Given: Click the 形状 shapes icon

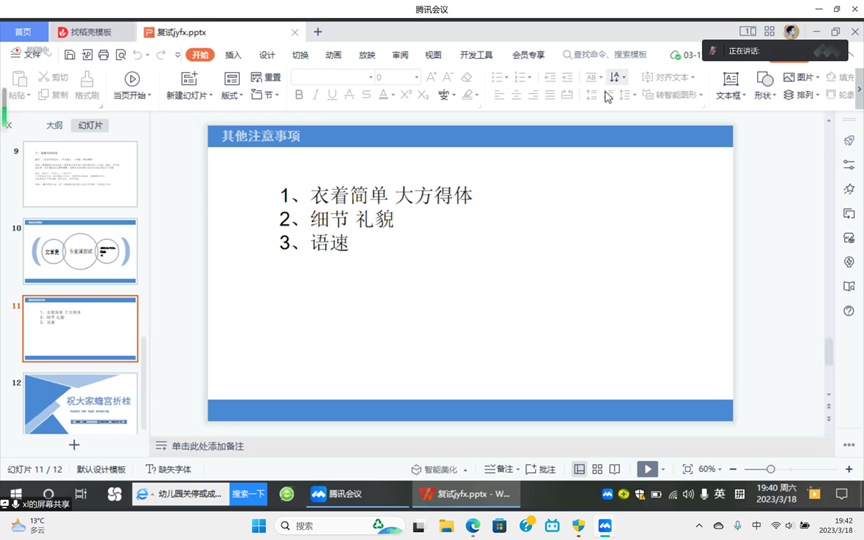Looking at the screenshot, I should click(764, 79).
